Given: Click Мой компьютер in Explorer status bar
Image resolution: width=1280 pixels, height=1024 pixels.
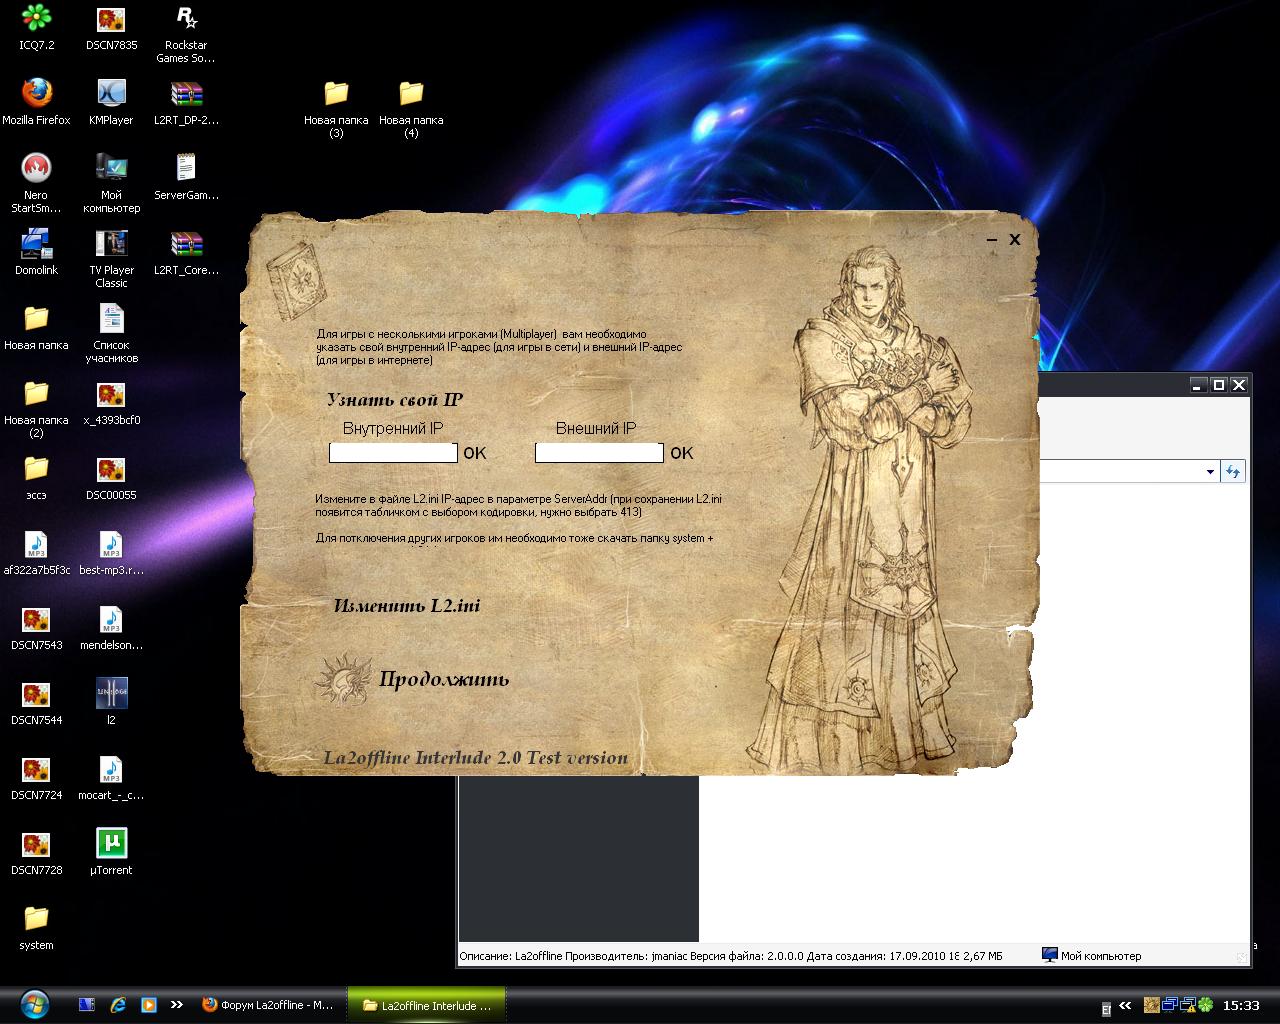Looking at the screenshot, I should (1091, 956).
